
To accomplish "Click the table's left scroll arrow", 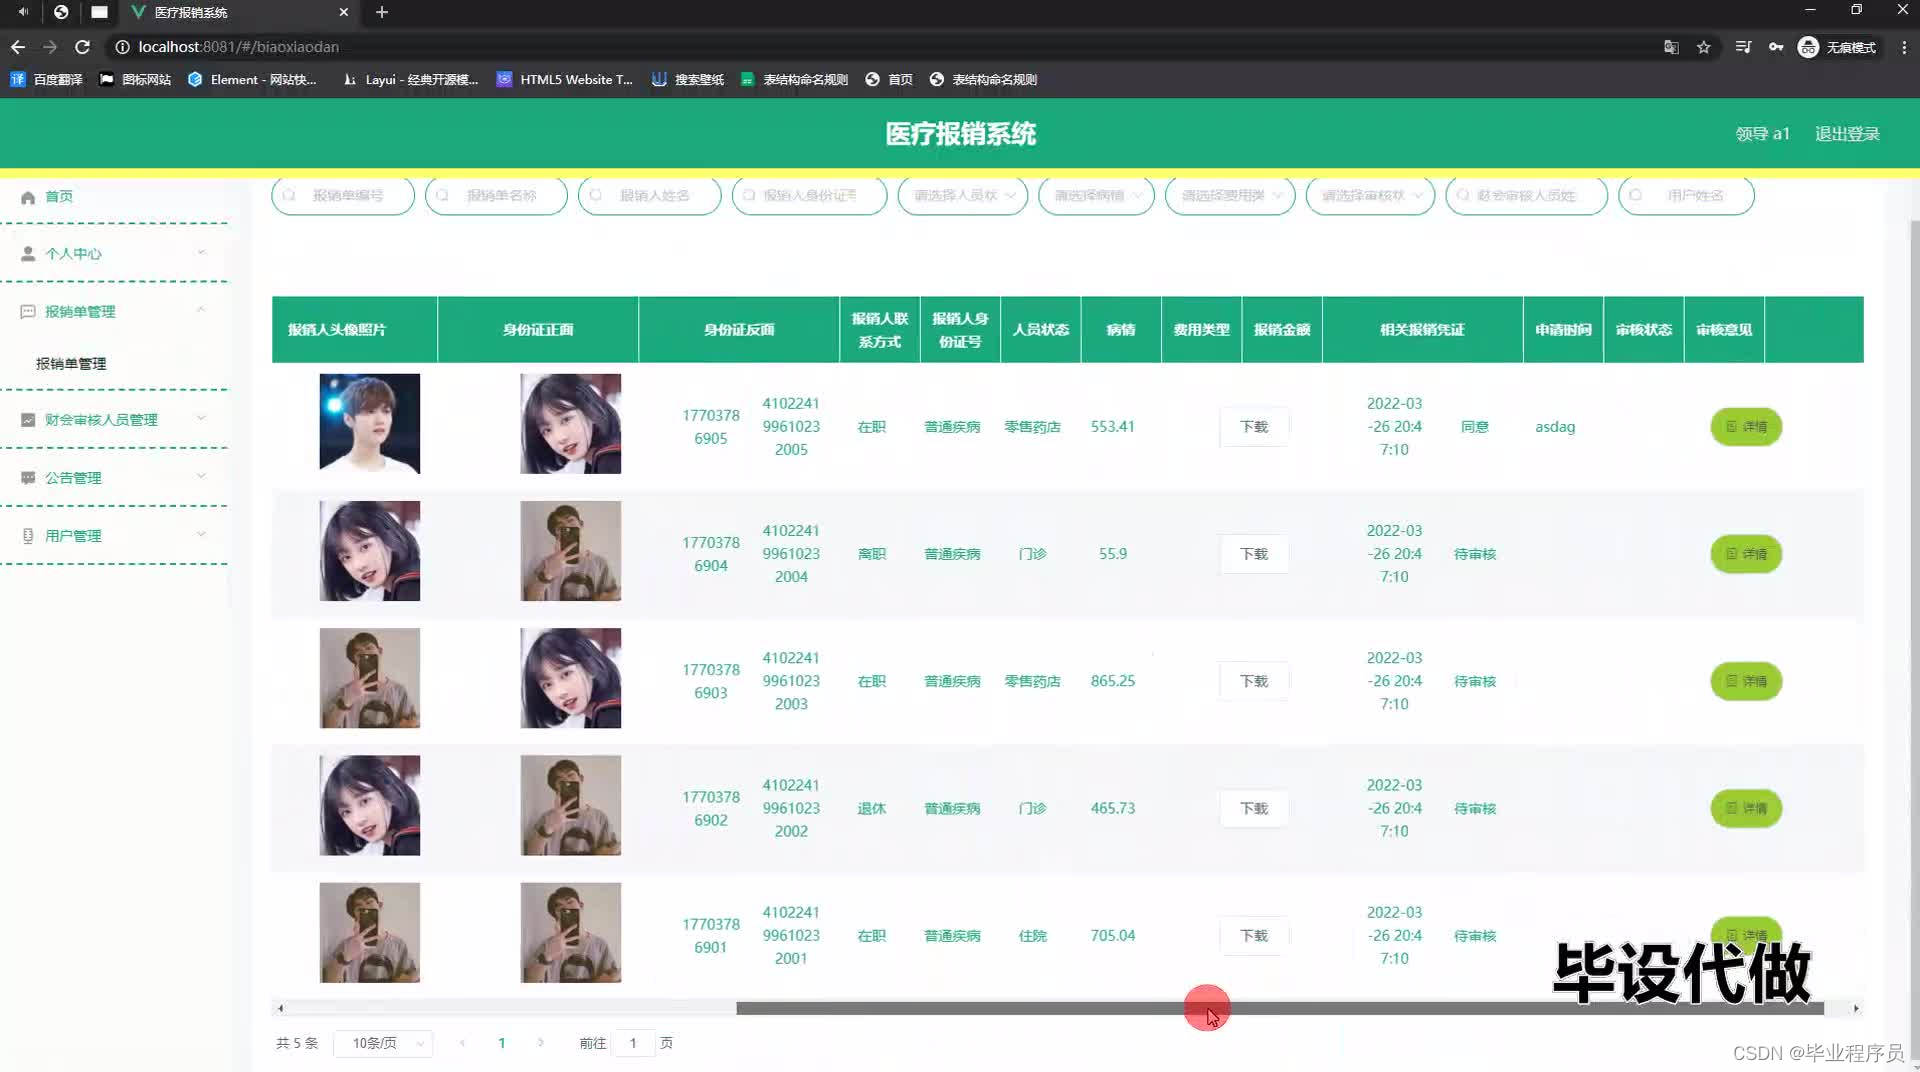I will 280,1009.
